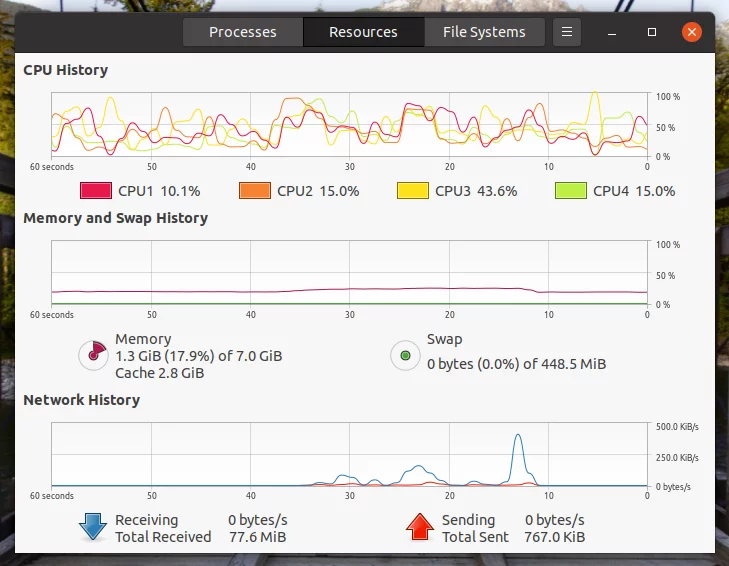
Task: Minimize the System Monitor window
Action: [612, 32]
